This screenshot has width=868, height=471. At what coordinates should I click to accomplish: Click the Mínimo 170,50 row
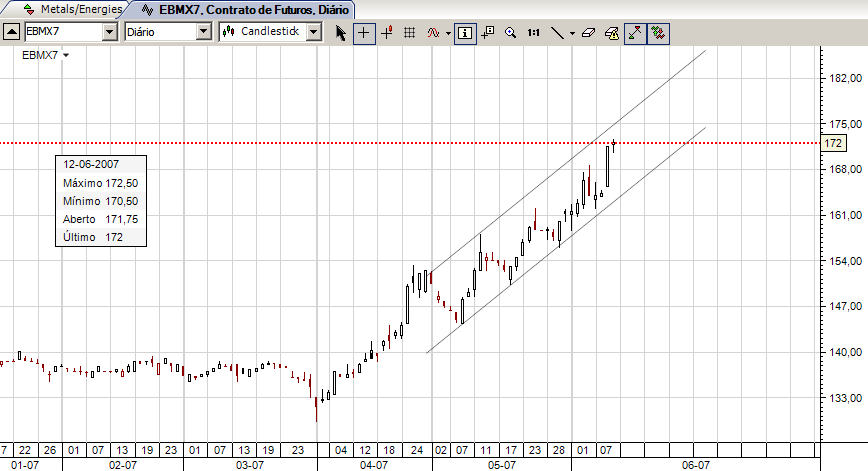coord(101,201)
